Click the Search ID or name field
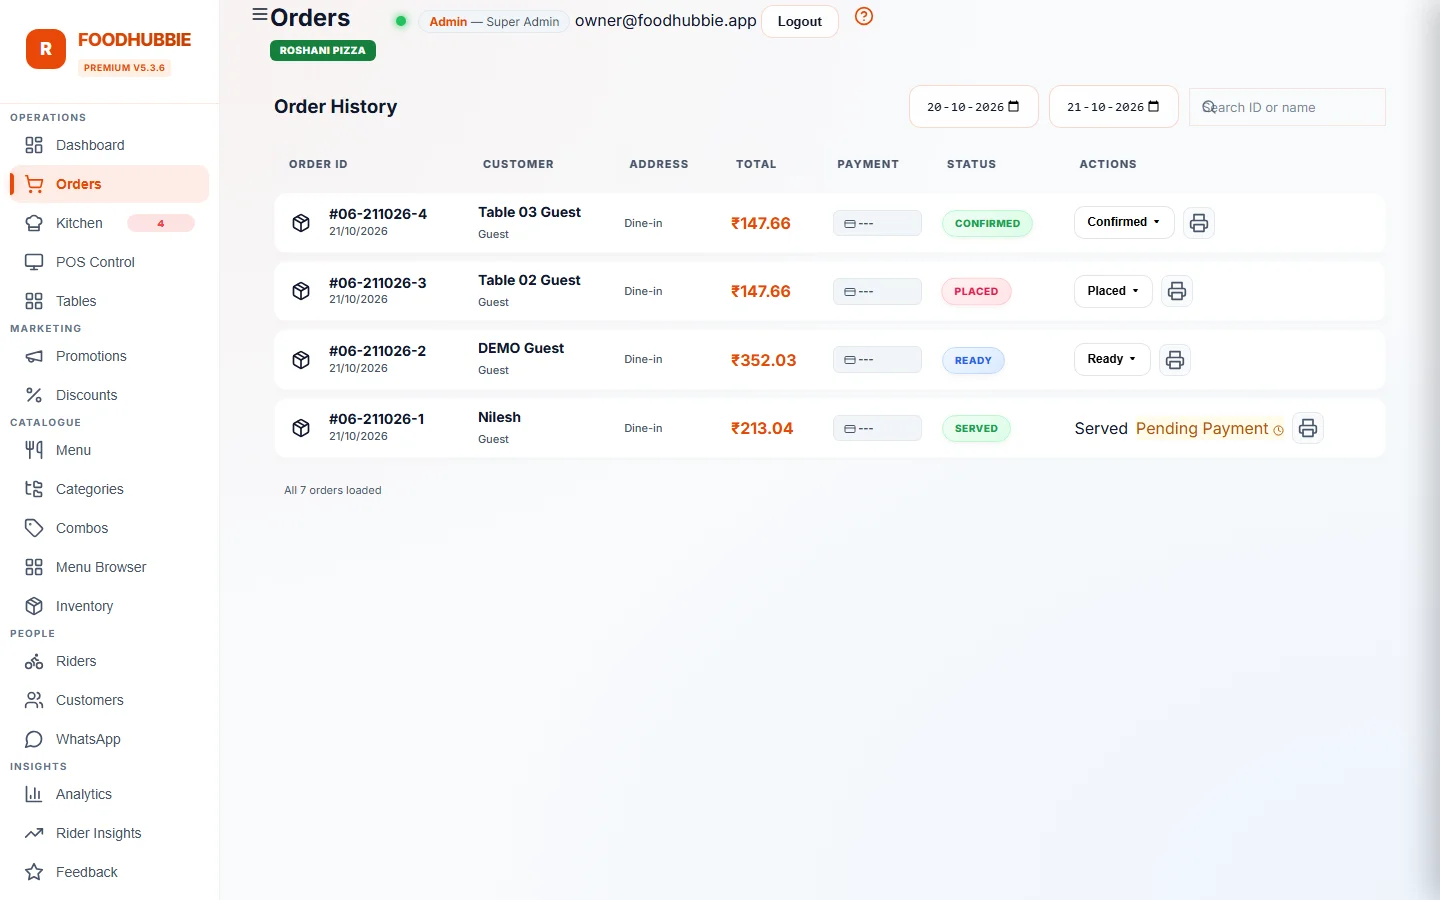The height and width of the screenshot is (900, 1440). (1287, 107)
